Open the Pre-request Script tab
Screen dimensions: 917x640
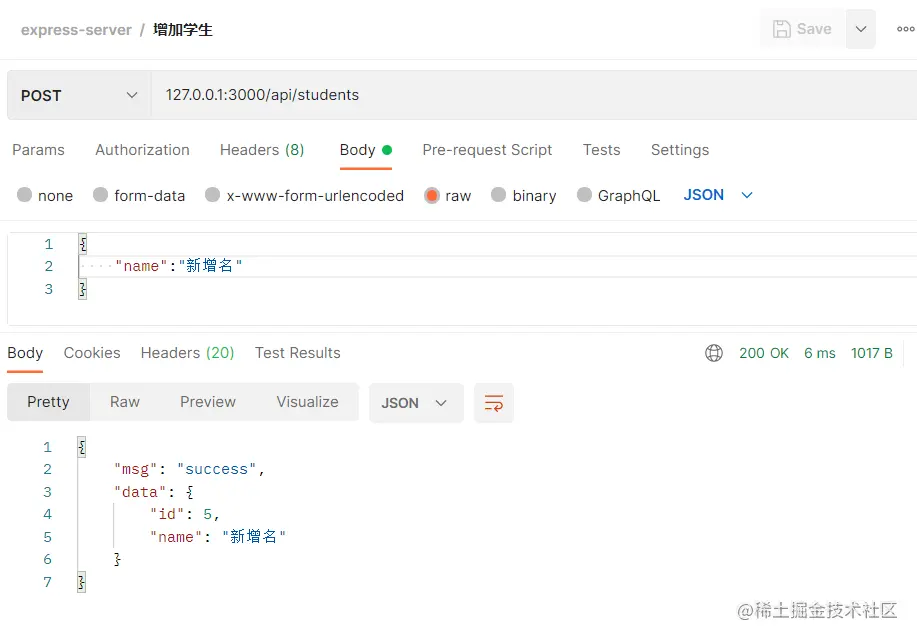click(x=487, y=150)
